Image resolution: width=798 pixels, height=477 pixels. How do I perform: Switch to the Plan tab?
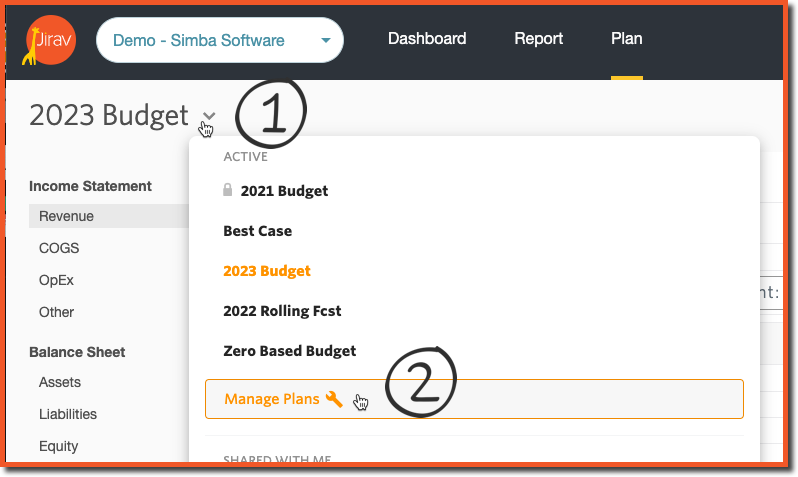[626, 39]
